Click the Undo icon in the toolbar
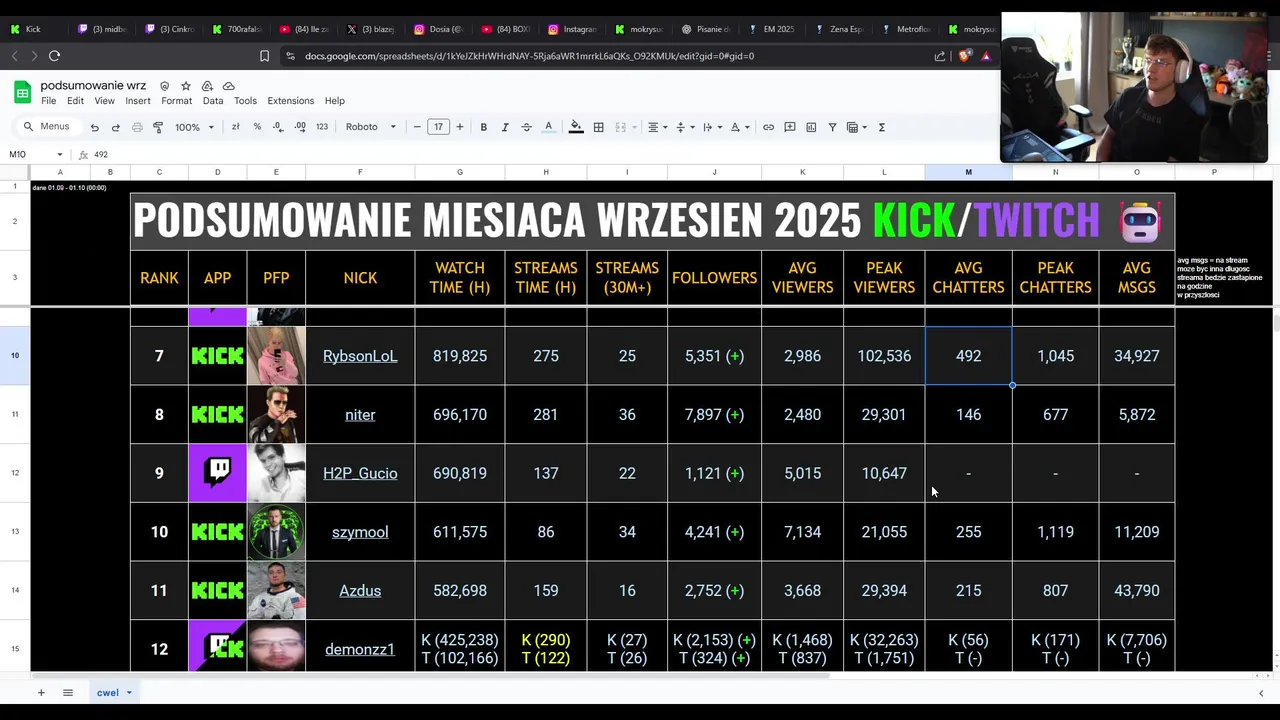Image resolution: width=1280 pixels, height=720 pixels. (95, 127)
